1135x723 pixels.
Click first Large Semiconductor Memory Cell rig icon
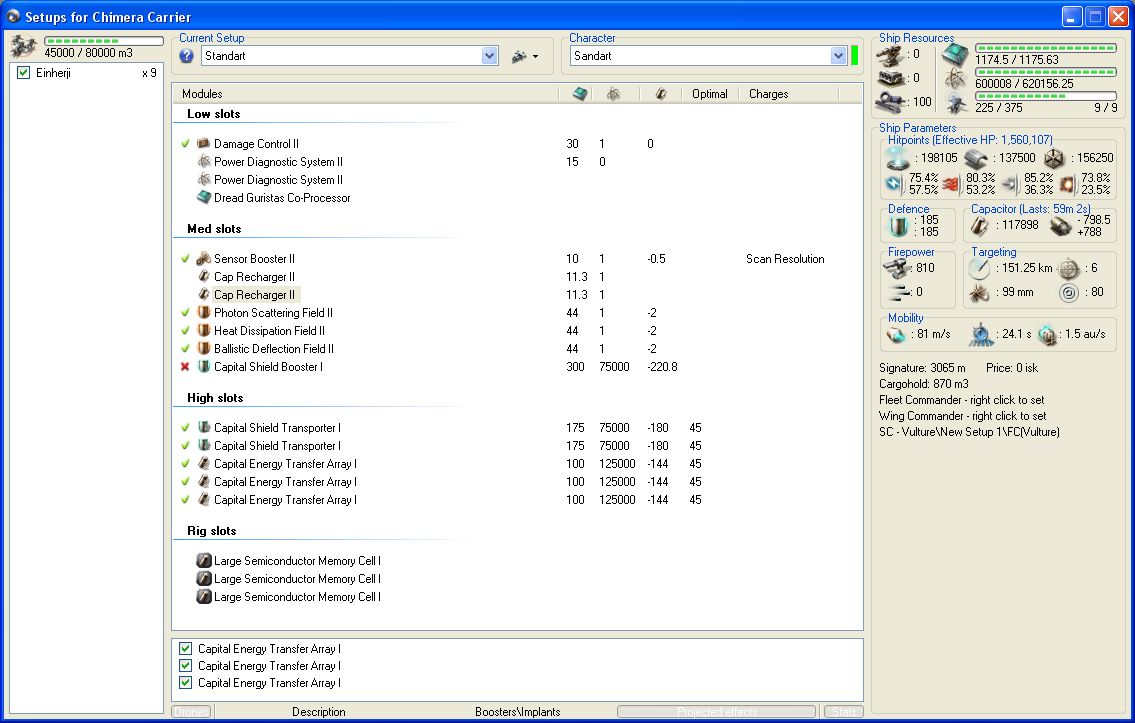tap(203, 561)
